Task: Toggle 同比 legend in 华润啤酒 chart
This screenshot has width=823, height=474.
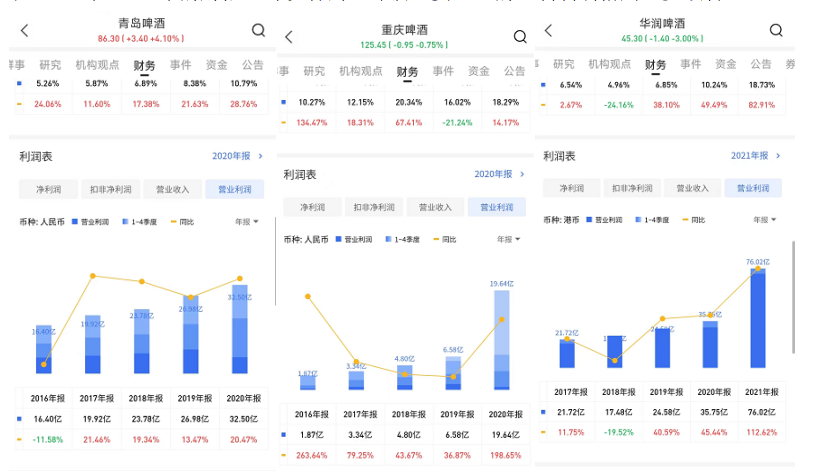Action: pyautogui.click(x=694, y=220)
